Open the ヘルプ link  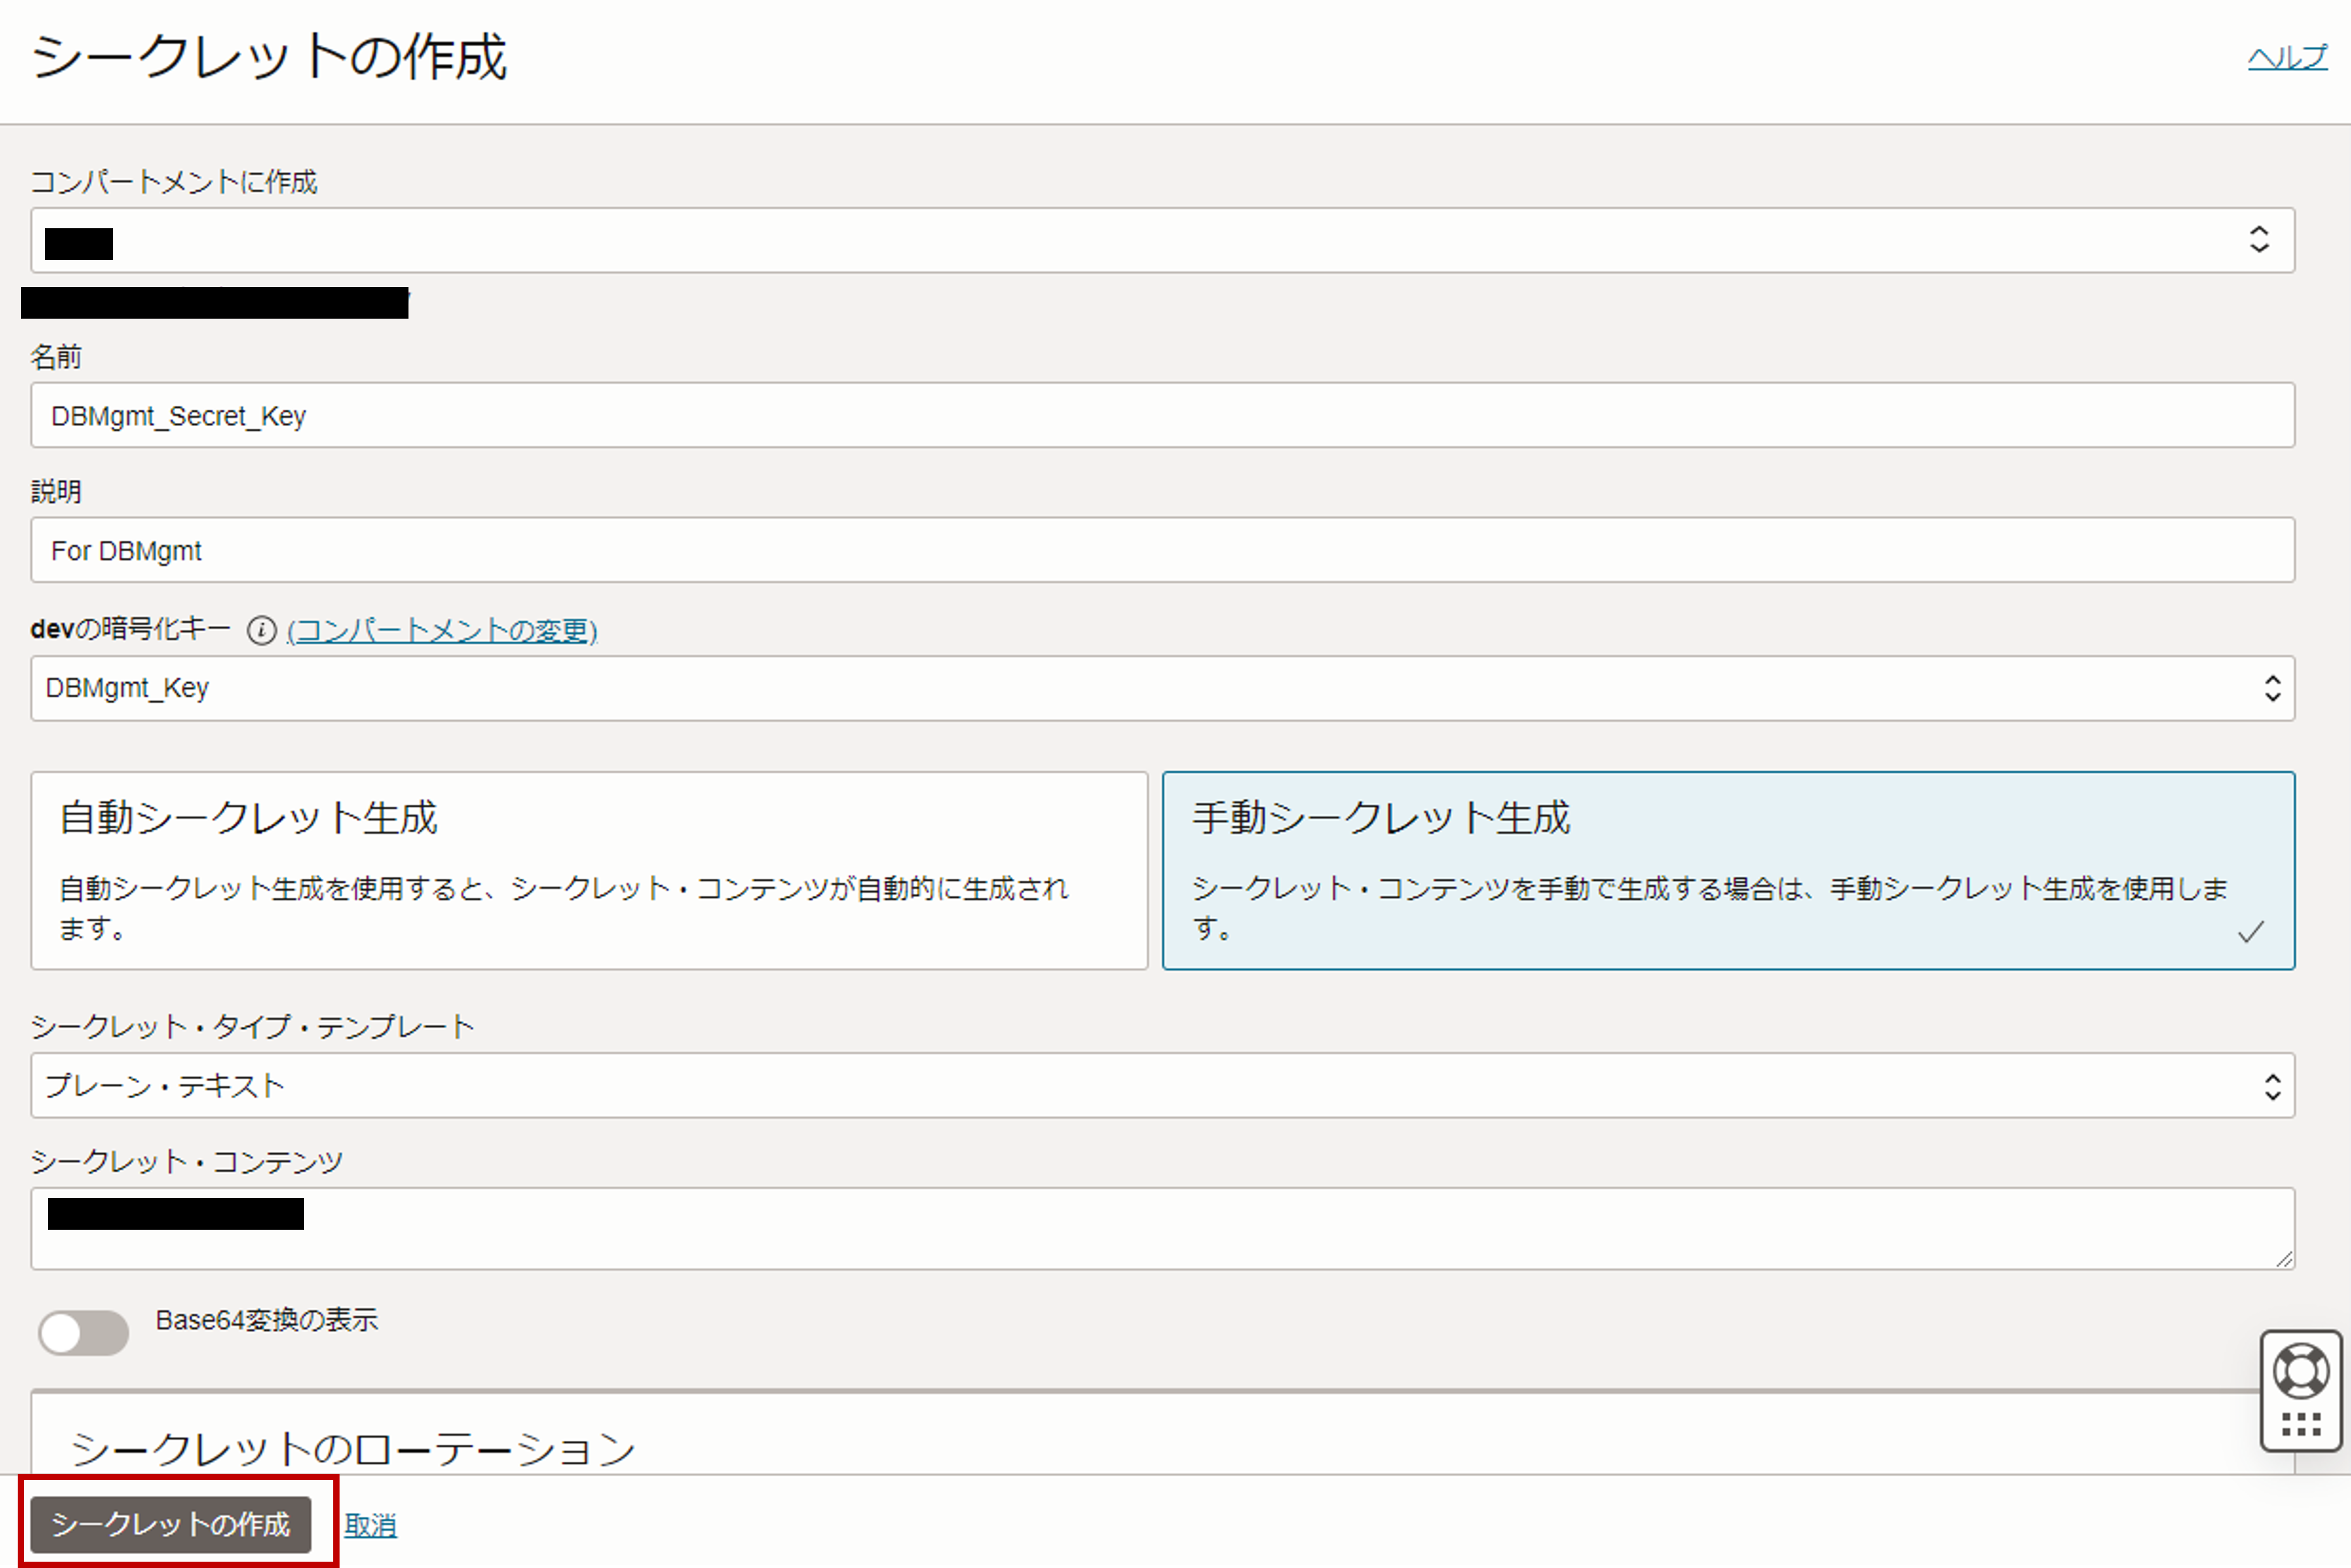point(2287,57)
